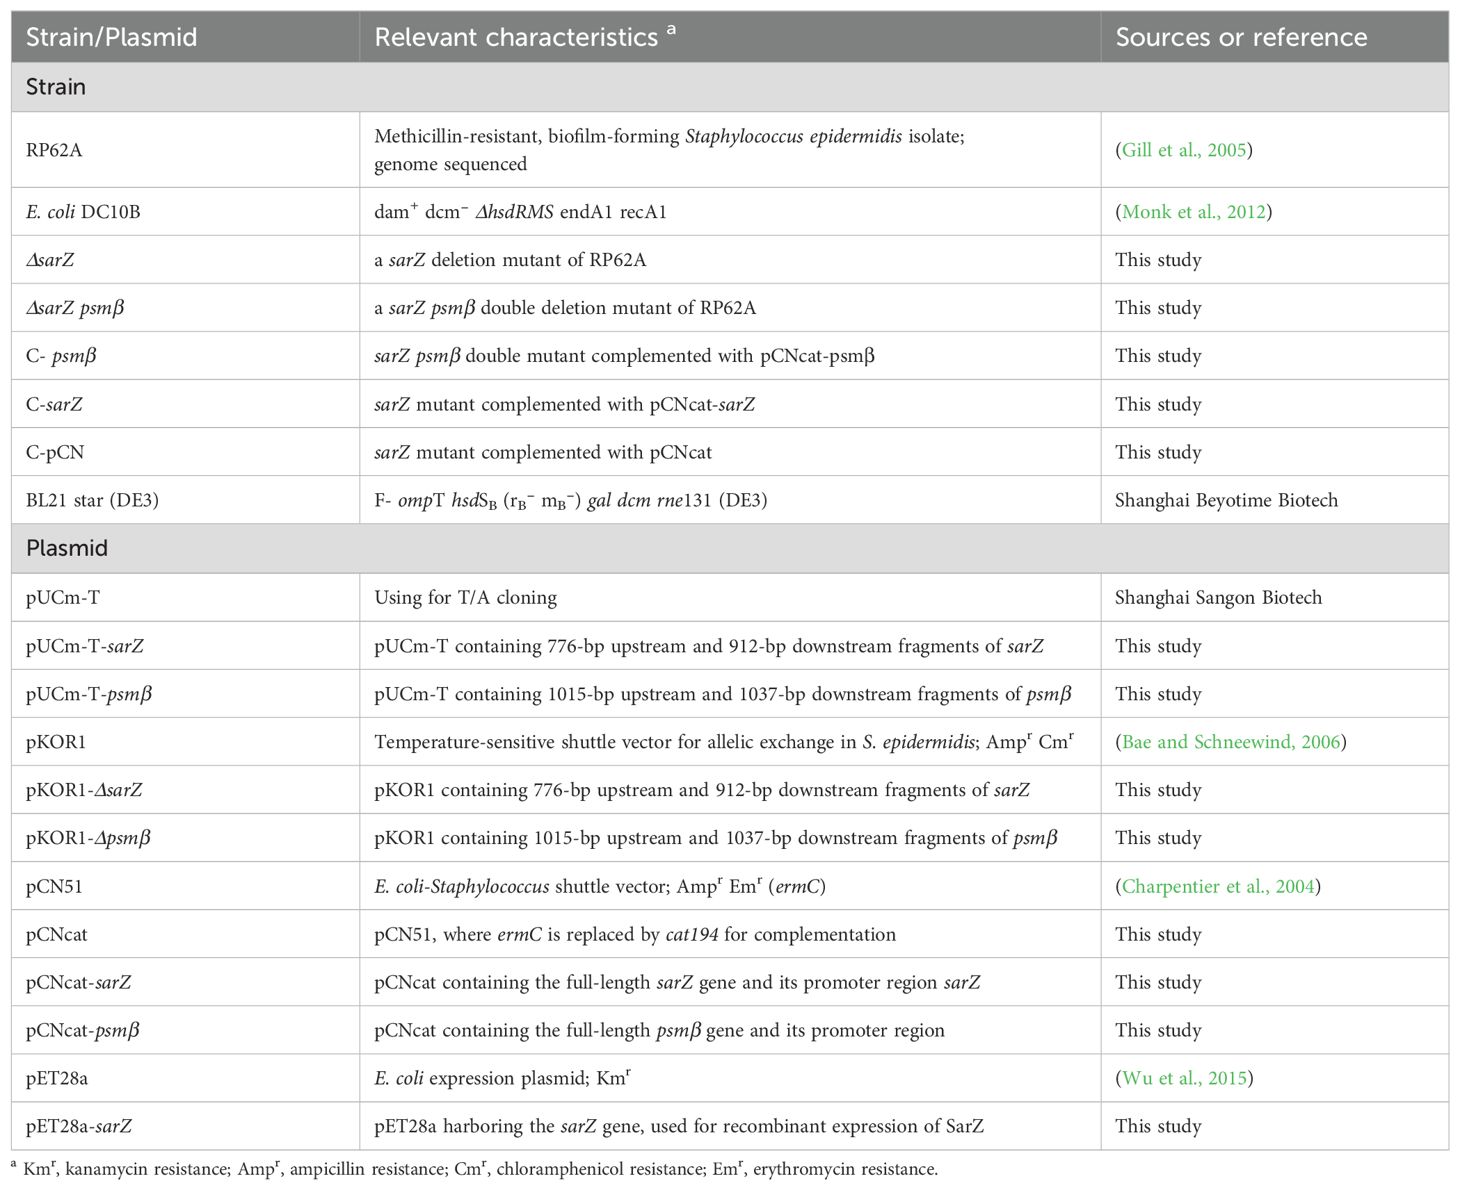Select the Strain/Plasmid column header
The height and width of the screenshot is (1190, 1460).
(185, 37)
